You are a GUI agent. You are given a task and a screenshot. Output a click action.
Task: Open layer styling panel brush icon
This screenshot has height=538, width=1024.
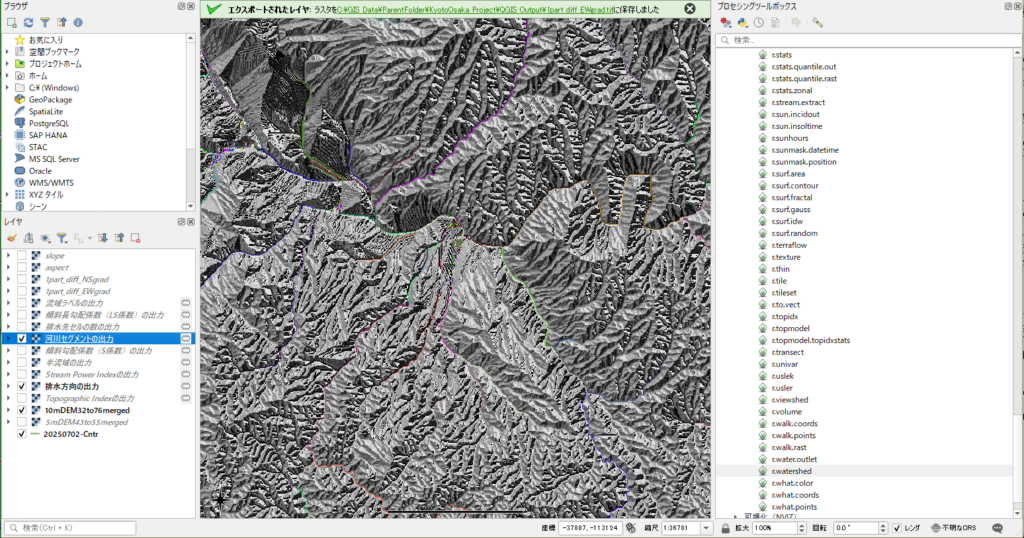coord(12,238)
